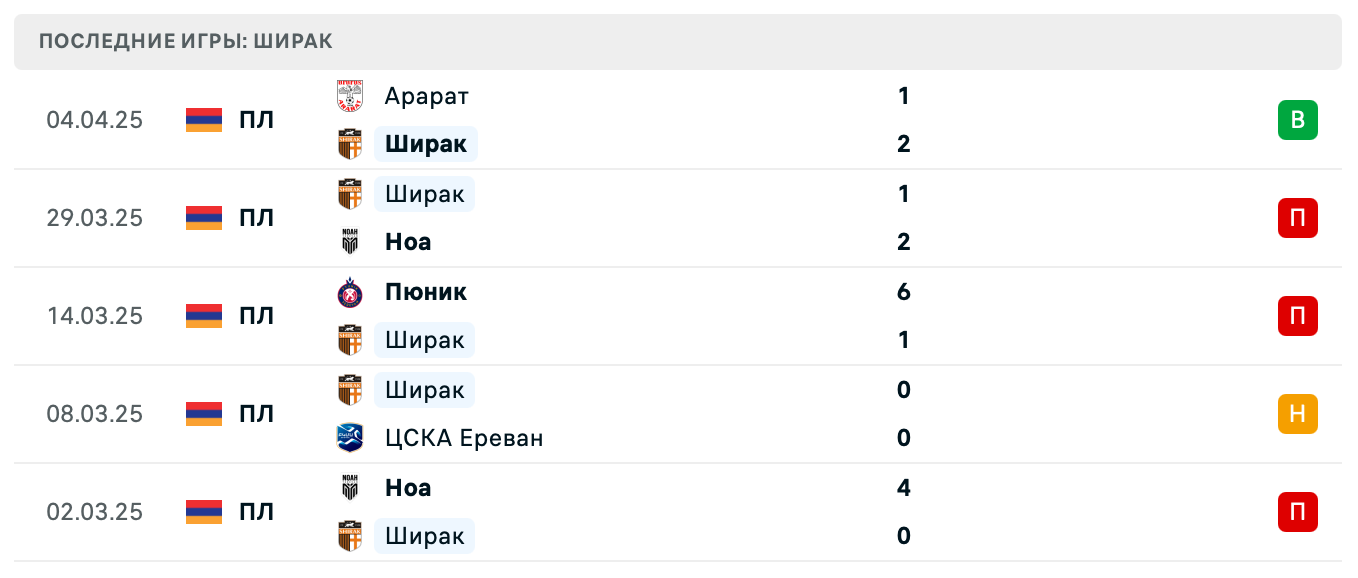
Task: Click the yellow Н draw badge
Action: coord(1298,413)
